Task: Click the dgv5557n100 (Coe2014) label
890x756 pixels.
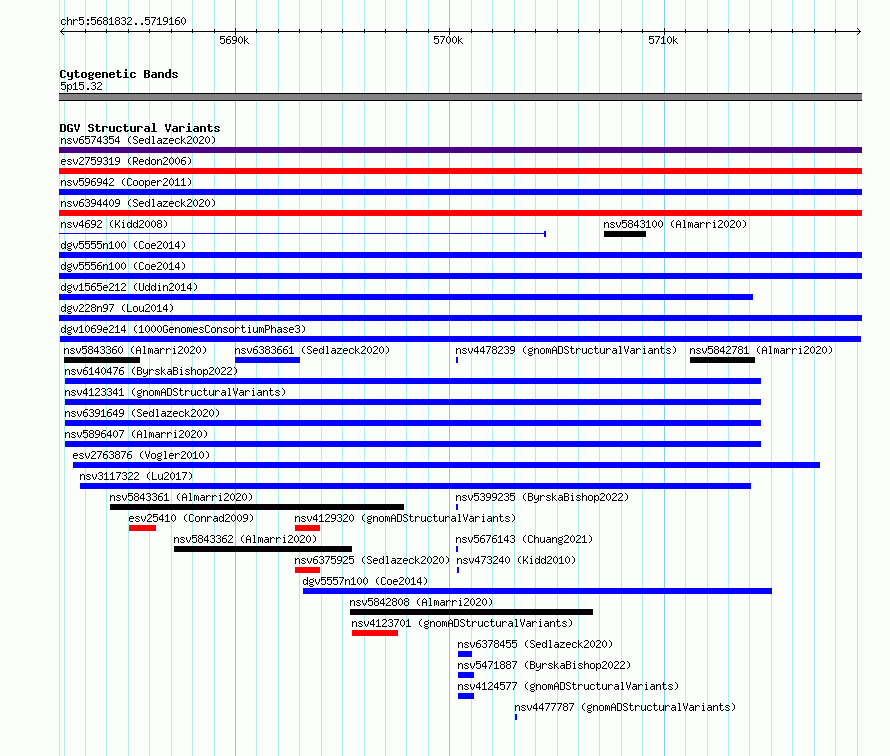Action: [366, 581]
